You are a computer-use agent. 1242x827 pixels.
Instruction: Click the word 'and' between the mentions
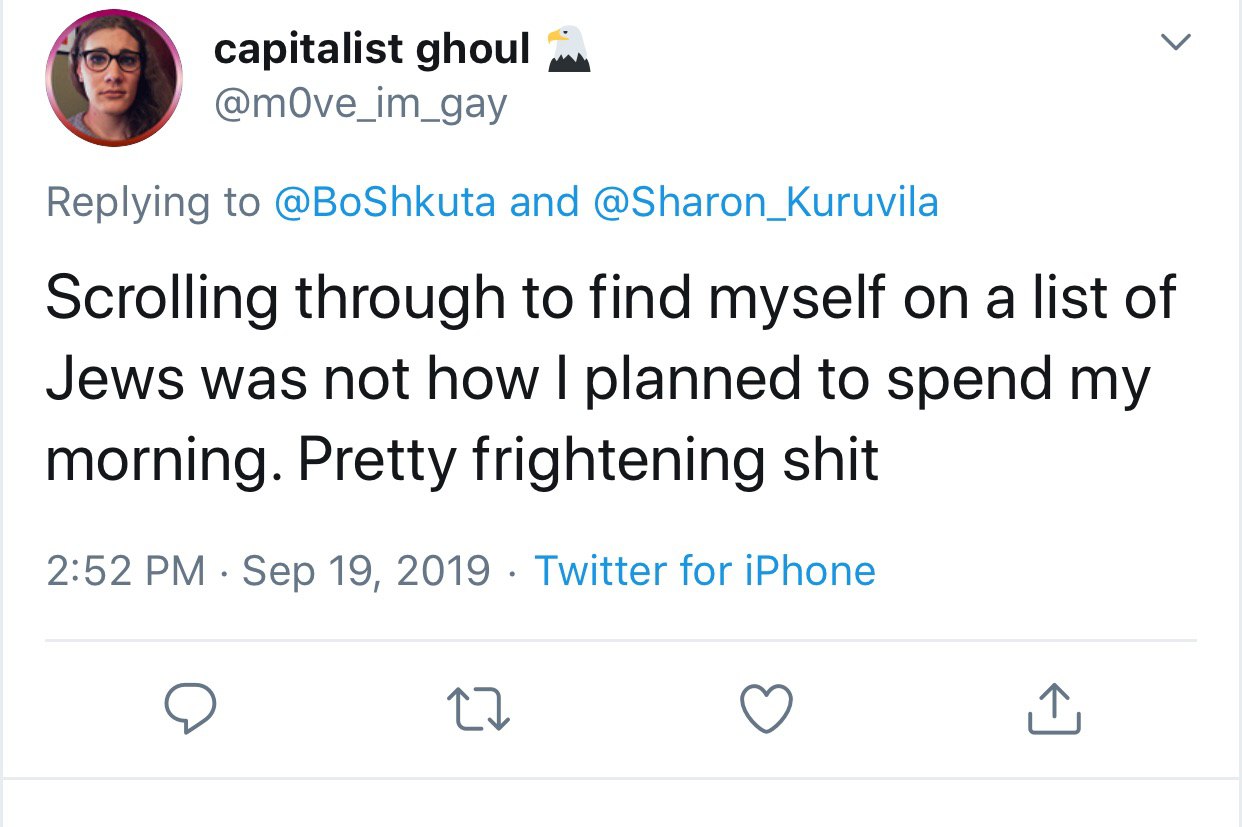click(x=544, y=202)
